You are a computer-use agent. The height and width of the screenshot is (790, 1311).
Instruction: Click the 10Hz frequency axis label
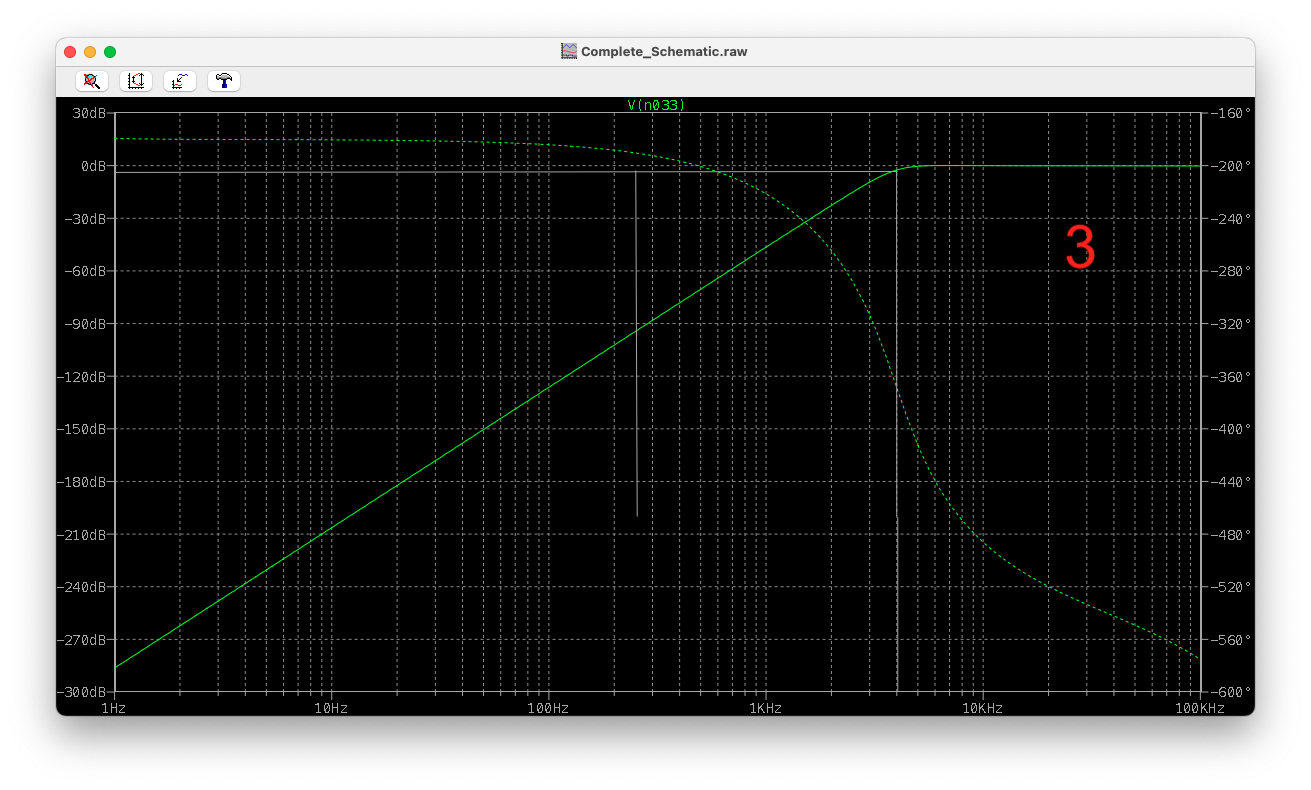pyautogui.click(x=331, y=708)
